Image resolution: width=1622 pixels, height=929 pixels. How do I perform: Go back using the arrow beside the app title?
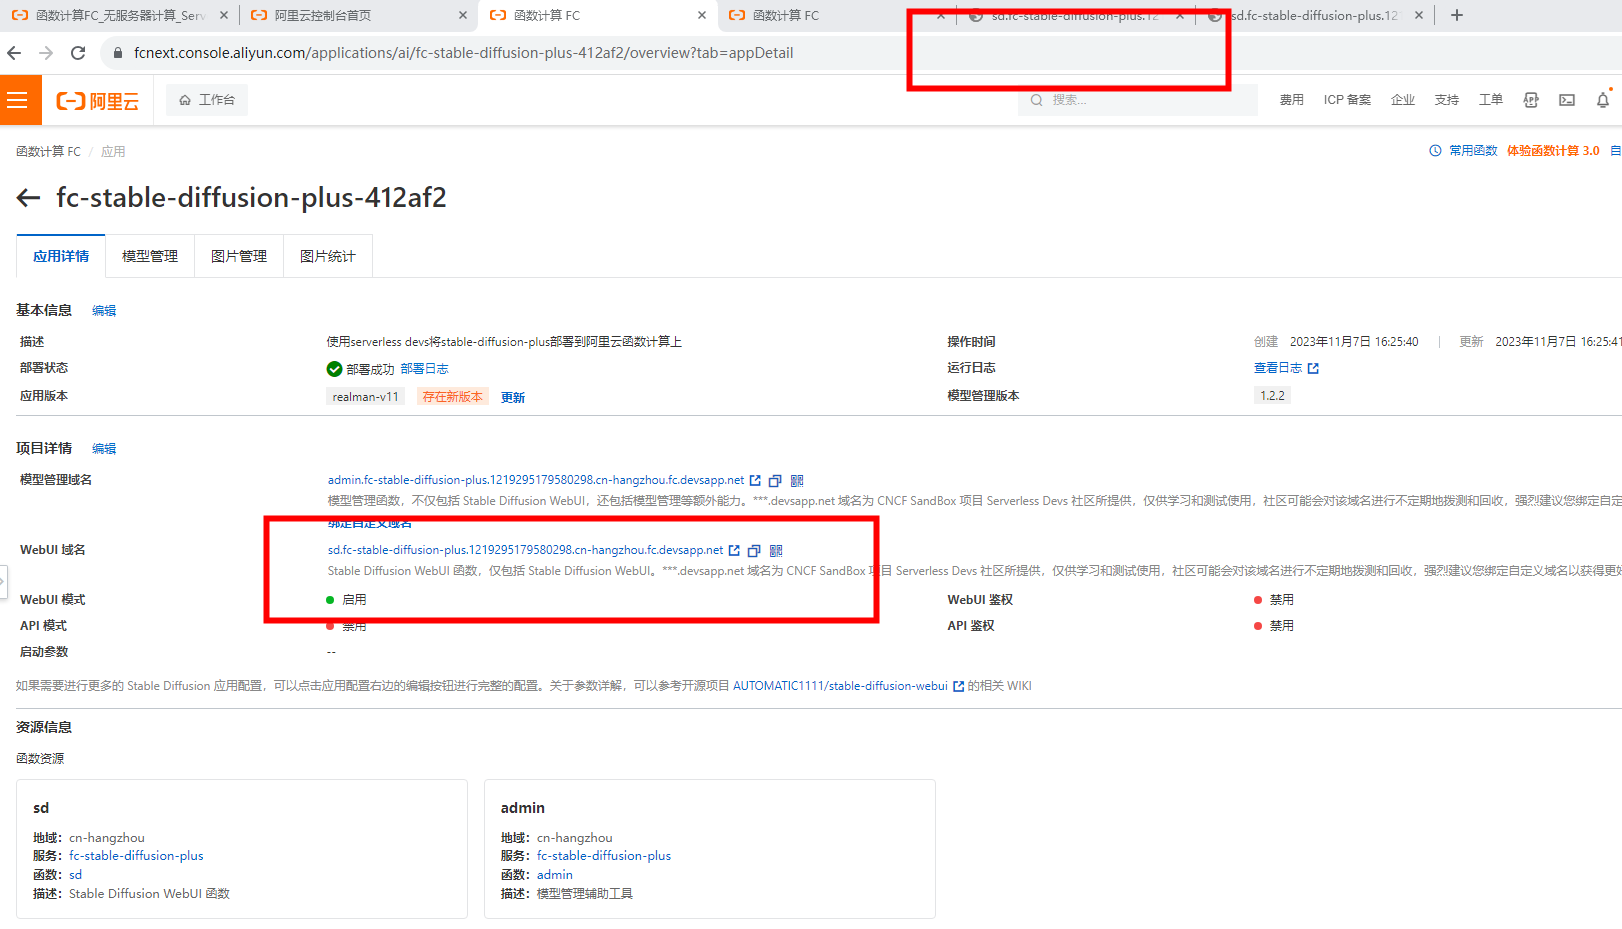click(x=28, y=198)
